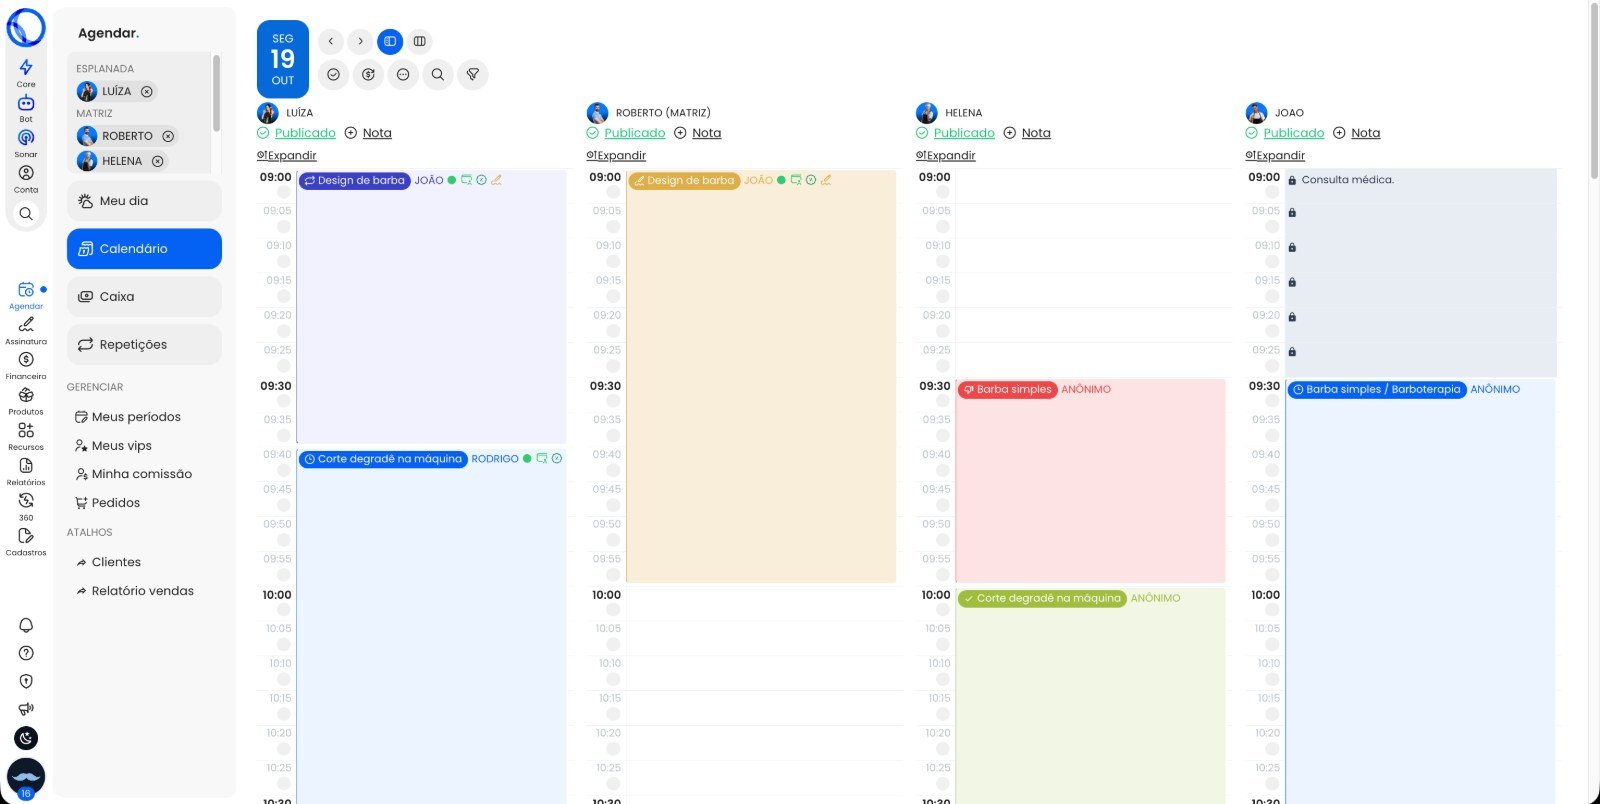
Task: Click the Publicado link under LUÍZA
Action: pos(305,133)
